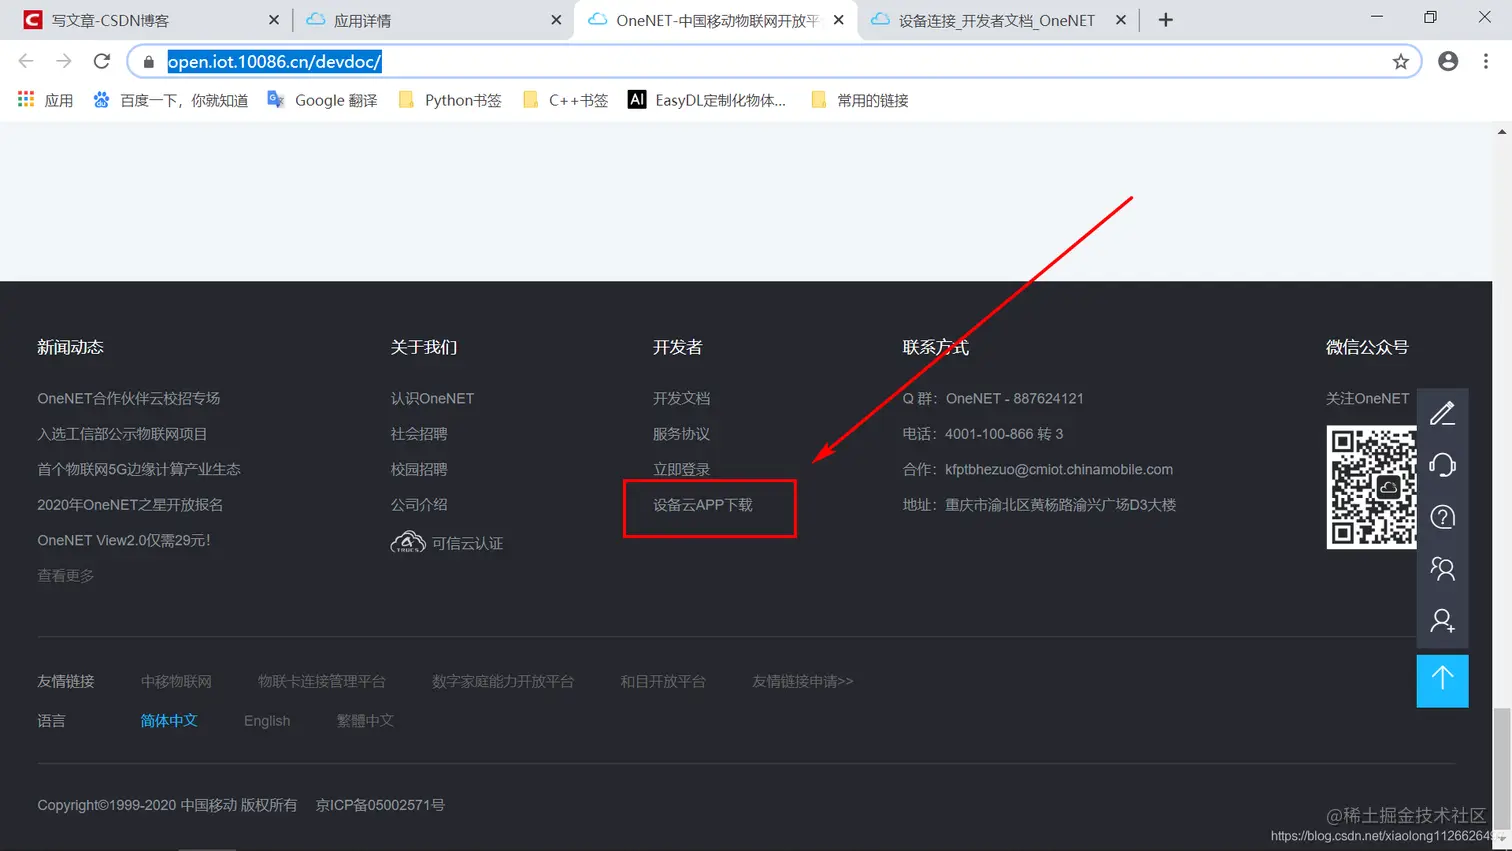Click the add-user icon in sidebar
The width and height of the screenshot is (1512, 851).
1442,621
